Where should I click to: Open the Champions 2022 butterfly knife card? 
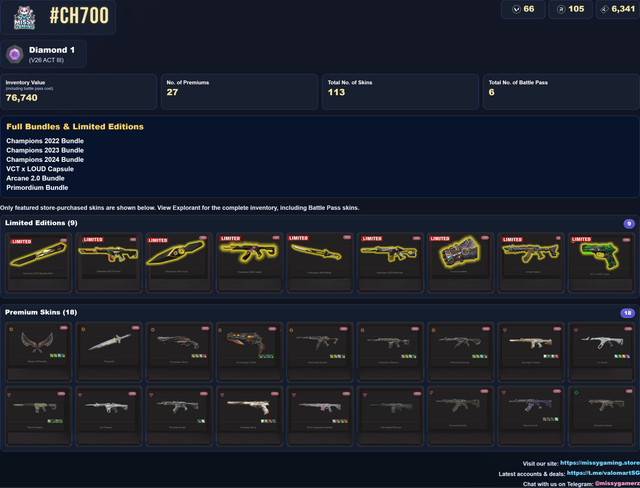[38, 262]
